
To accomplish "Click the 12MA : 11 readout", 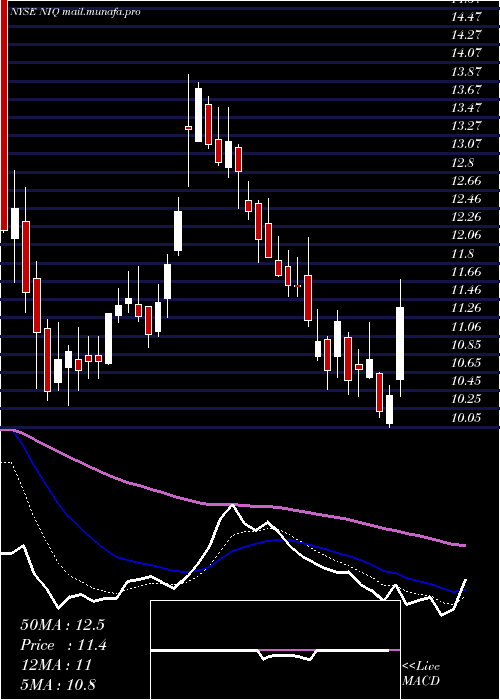I will pyautogui.click(x=56, y=665).
